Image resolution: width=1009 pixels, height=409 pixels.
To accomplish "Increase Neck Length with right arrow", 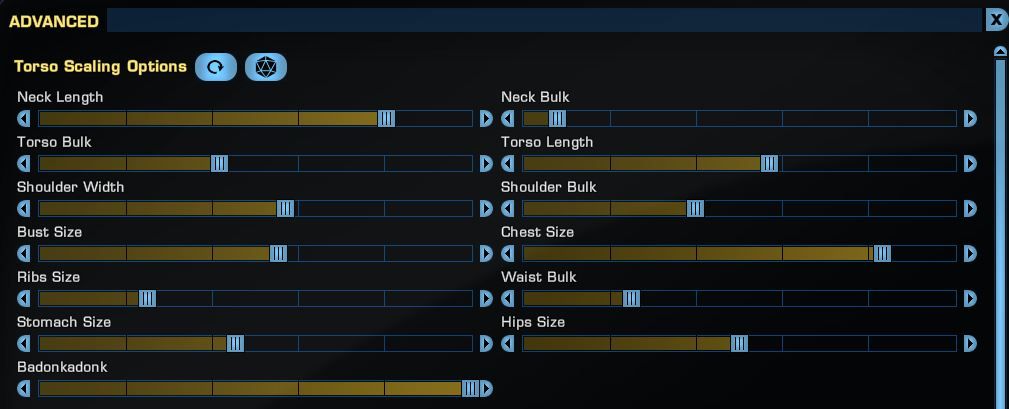I will click(x=486, y=118).
